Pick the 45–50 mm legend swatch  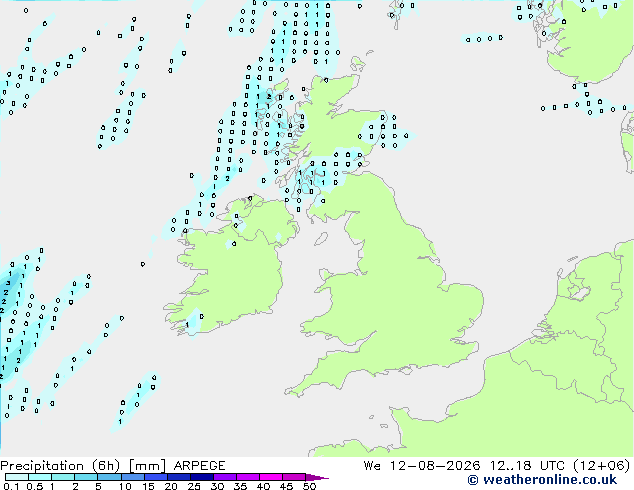coord(294,477)
